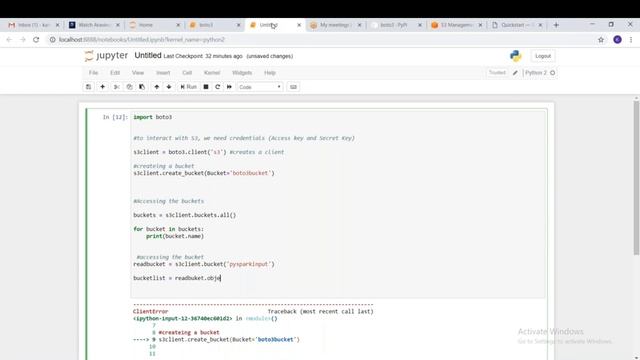640x360 pixels.
Task: Open the Widgets menu
Action: [242, 73]
